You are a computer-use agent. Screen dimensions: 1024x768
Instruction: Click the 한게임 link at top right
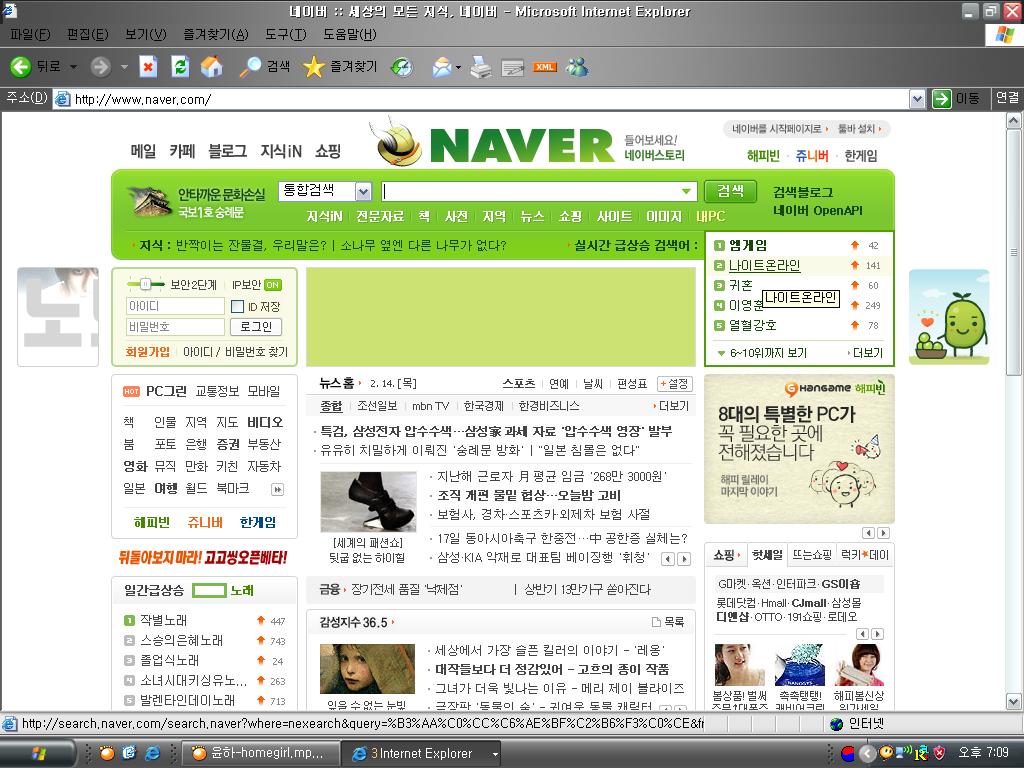860,155
